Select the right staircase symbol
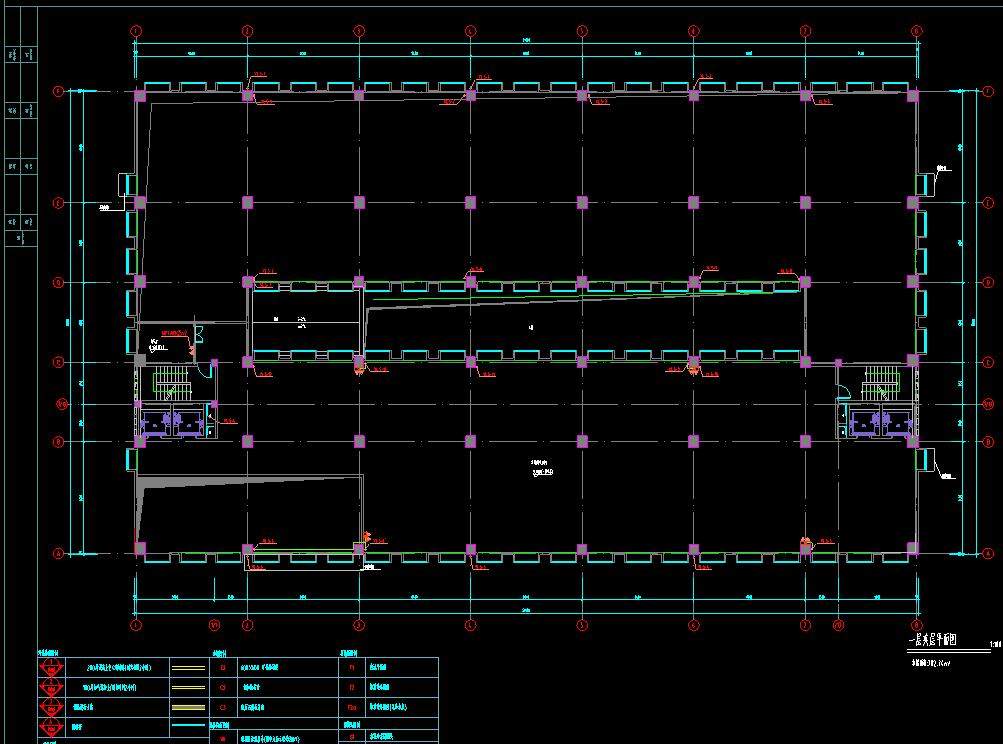The image size is (1003, 744). point(881,379)
